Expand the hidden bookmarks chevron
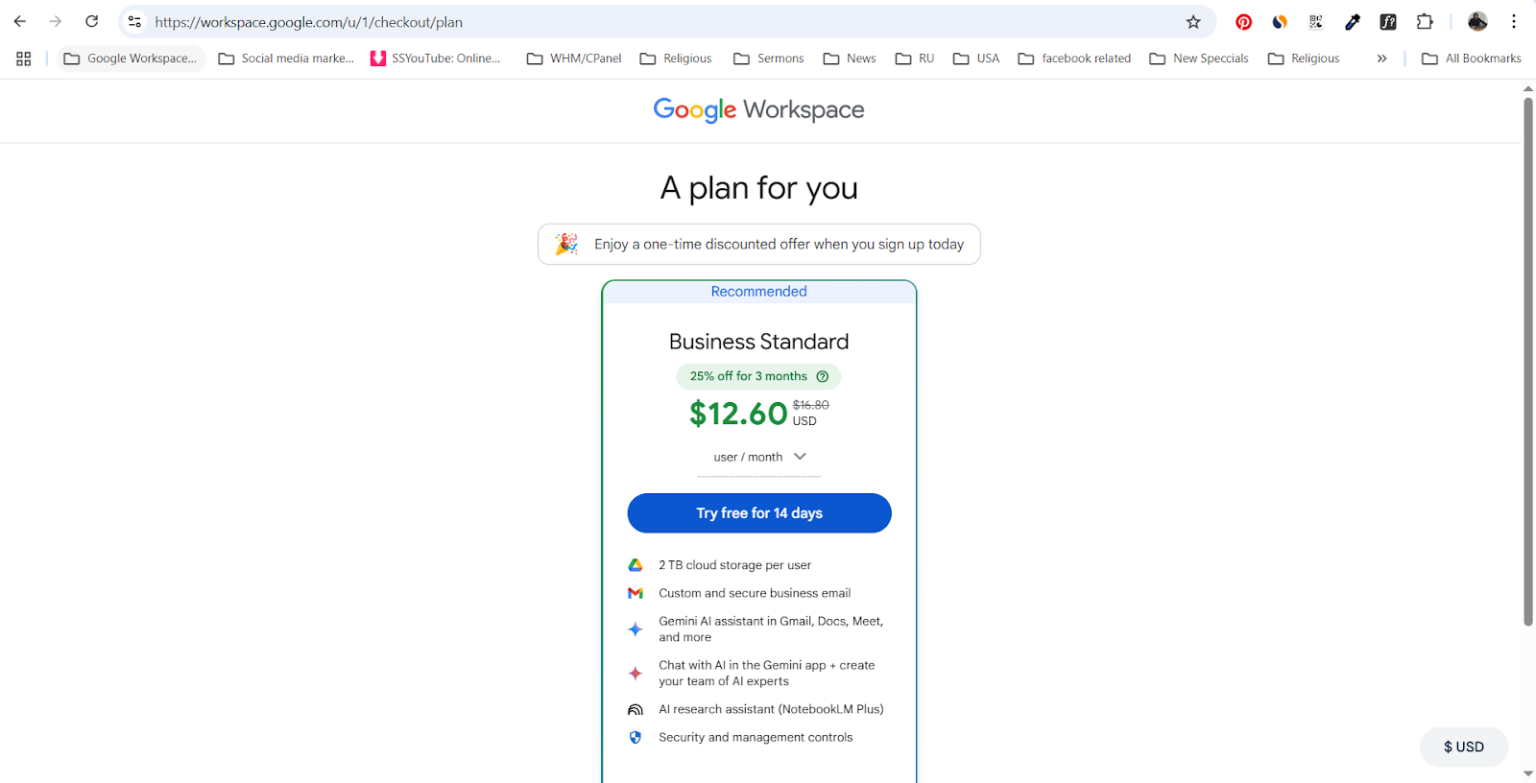This screenshot has height=783, width=1536. coord(1381,58)
